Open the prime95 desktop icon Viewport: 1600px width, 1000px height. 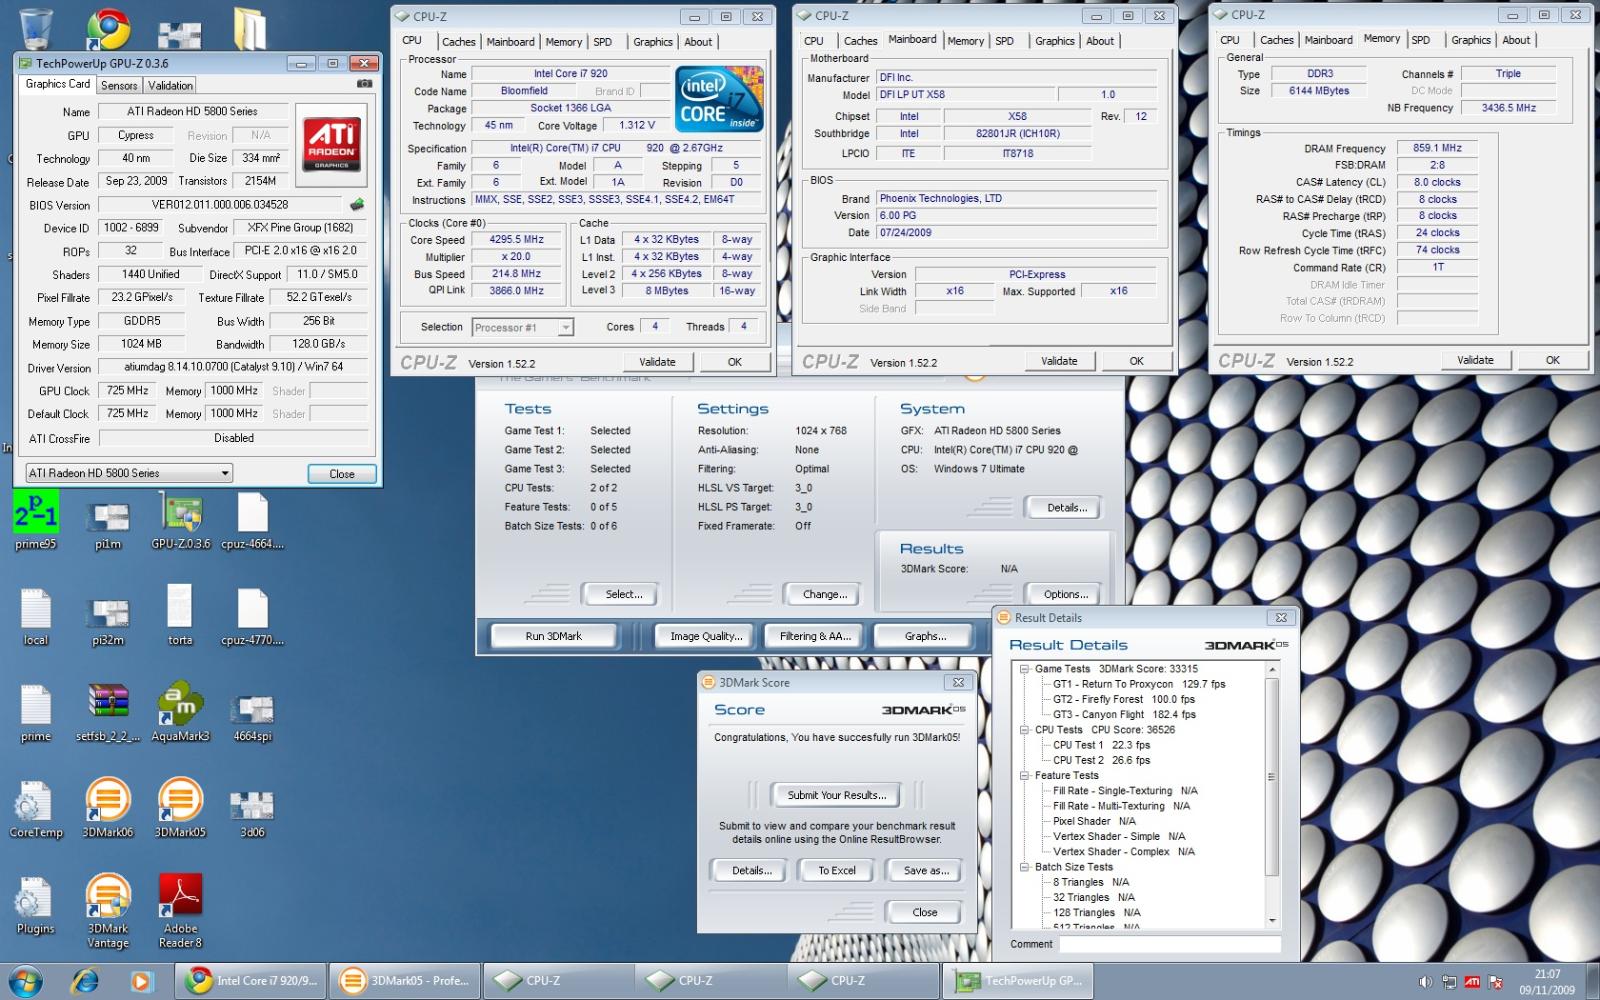pos(36,520)
